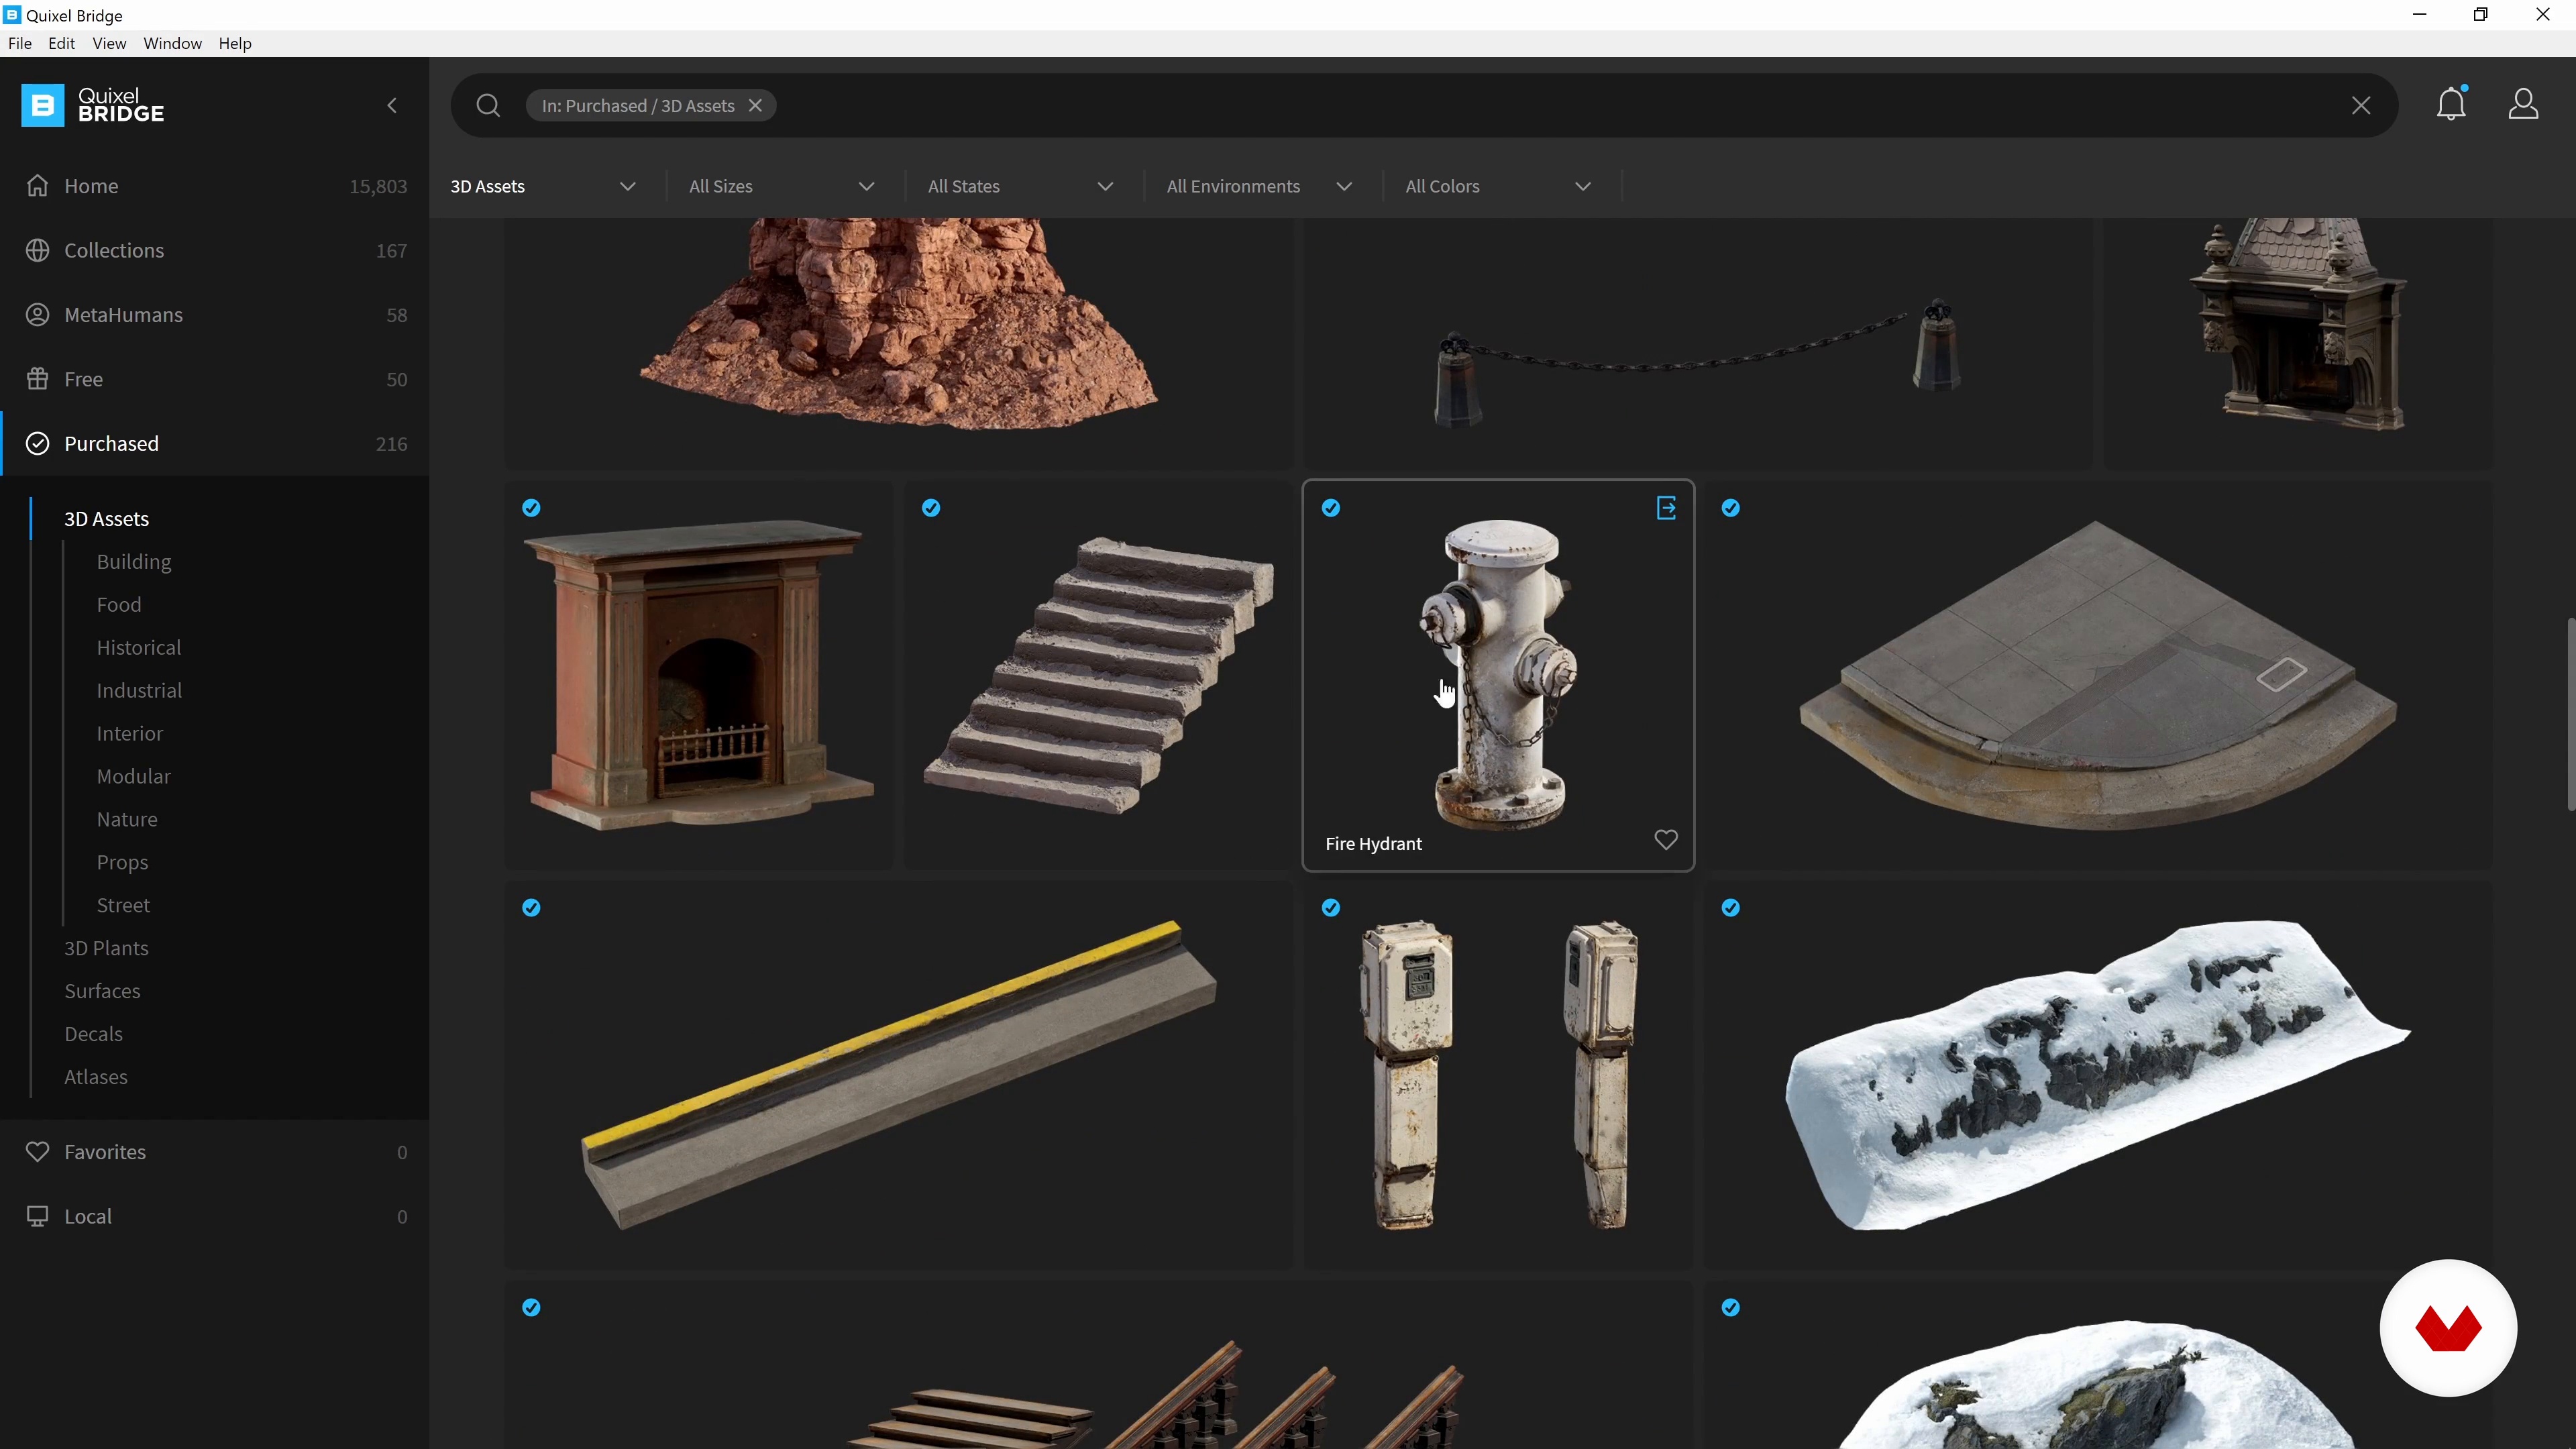Open the Window menu
2576x1449 pixels.
[x=172, y=43]
